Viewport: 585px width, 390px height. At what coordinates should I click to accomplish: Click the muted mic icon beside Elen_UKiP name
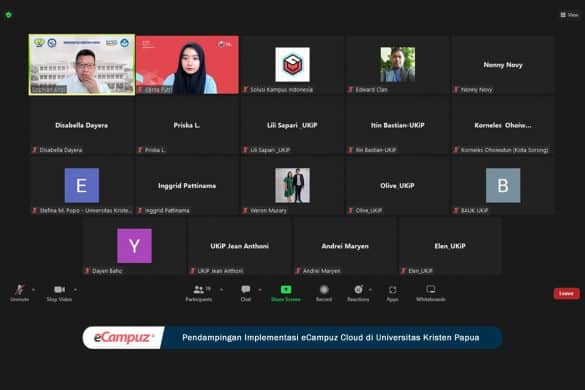coord(403,271)
